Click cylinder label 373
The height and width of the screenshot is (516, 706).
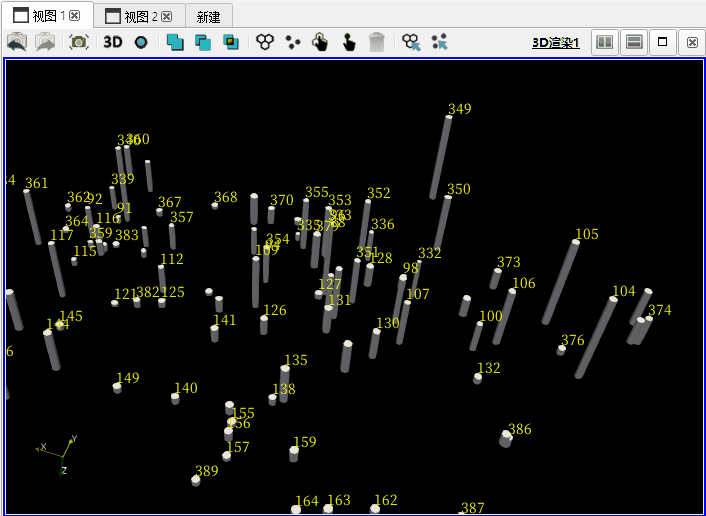(509, 262)
